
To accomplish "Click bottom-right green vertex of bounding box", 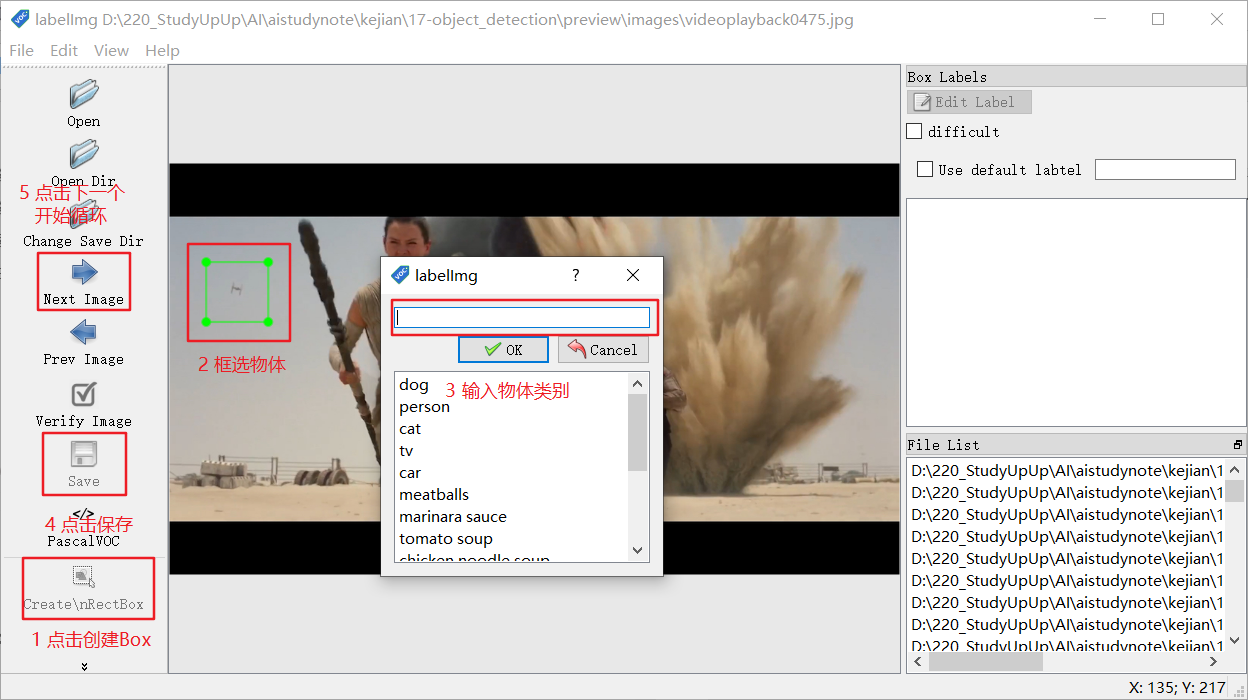I will [268, 321].
